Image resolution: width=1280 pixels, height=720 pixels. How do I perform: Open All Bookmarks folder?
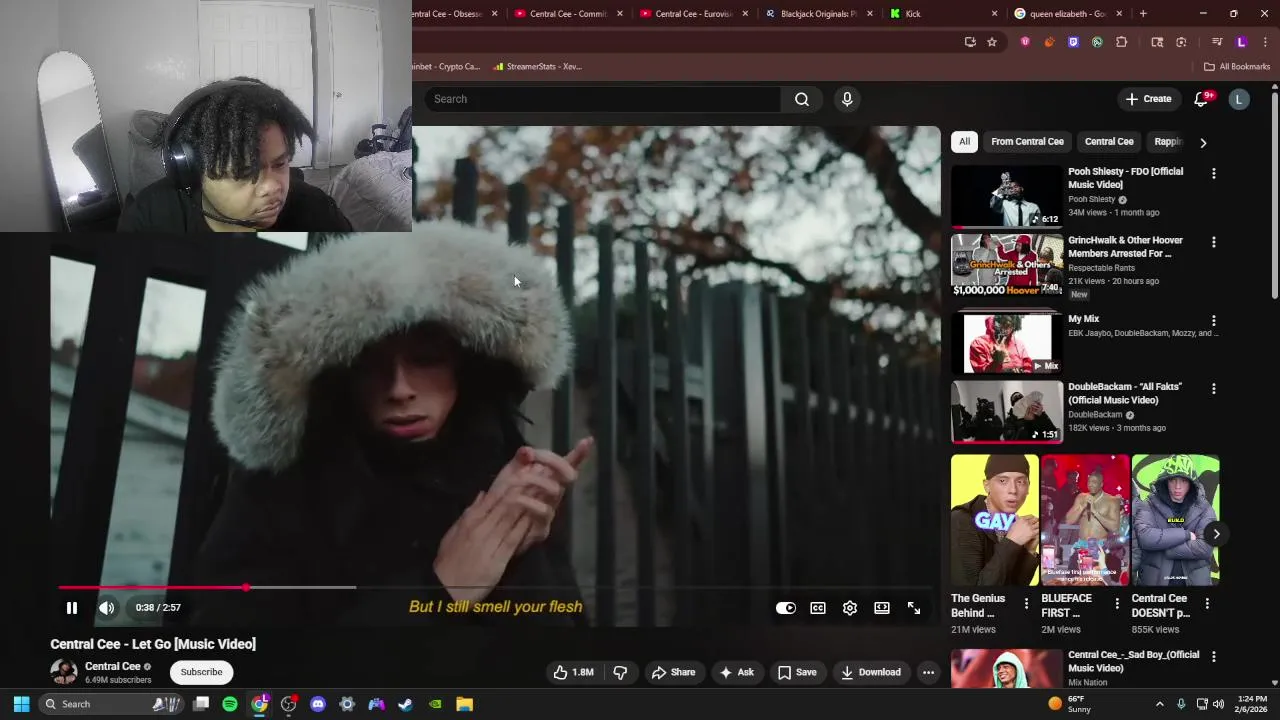click(1237, 67)
